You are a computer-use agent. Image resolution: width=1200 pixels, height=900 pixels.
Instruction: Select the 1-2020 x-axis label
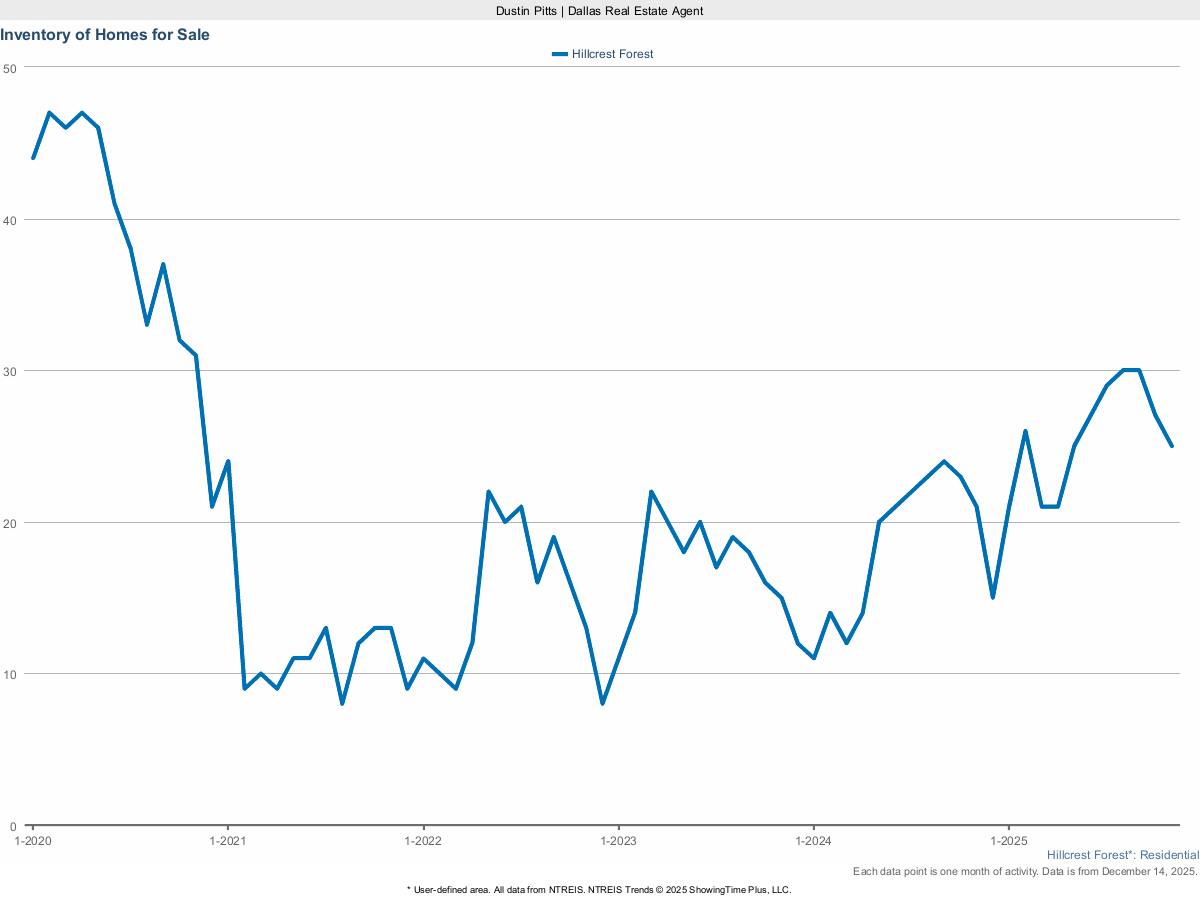point(32,841)
